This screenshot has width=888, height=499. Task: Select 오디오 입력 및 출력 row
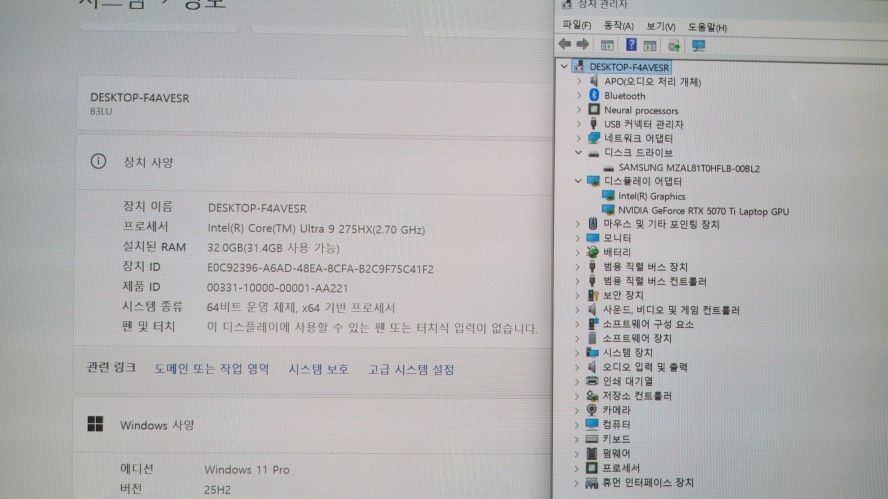tap(644, 367)
